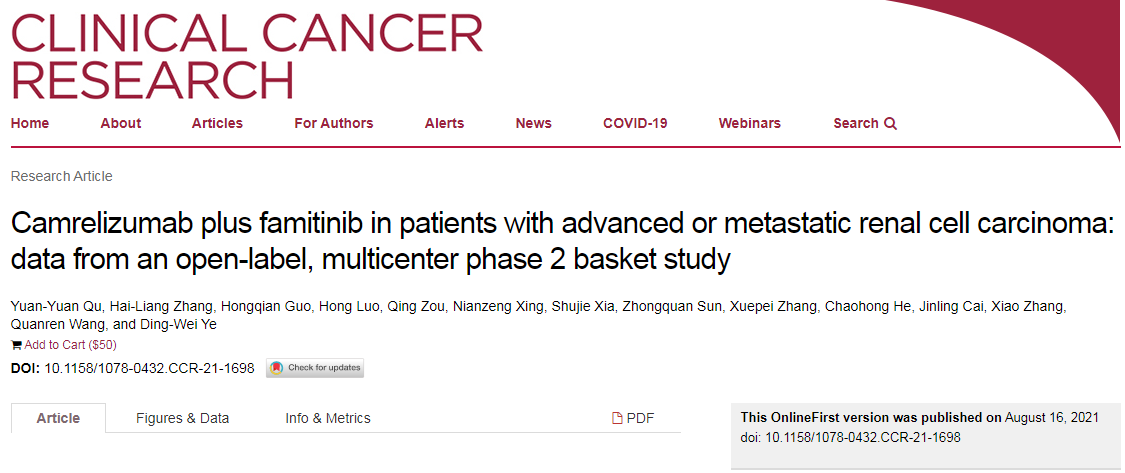1125x473 pixels.
Task: Click the PDF document icon
Action: [x=618, y=419]
